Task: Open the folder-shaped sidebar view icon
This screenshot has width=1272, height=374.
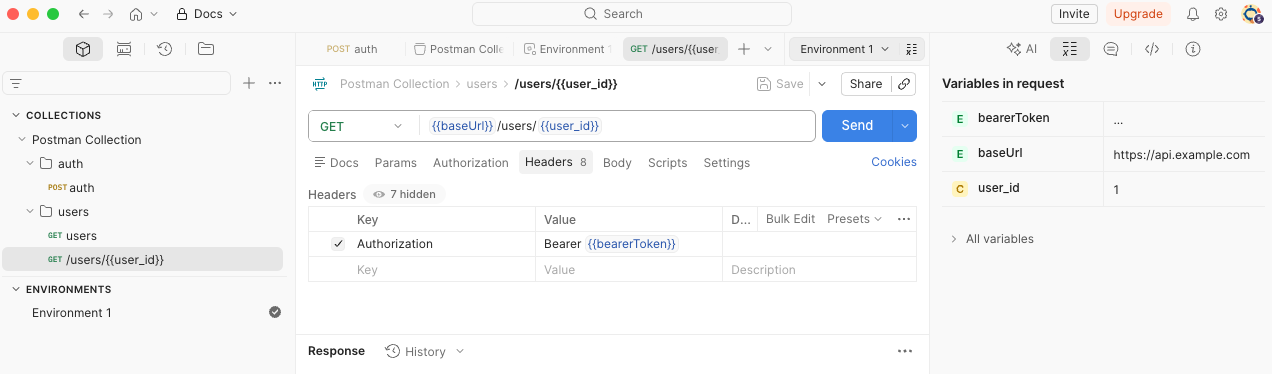Action: tap(206, 48)
